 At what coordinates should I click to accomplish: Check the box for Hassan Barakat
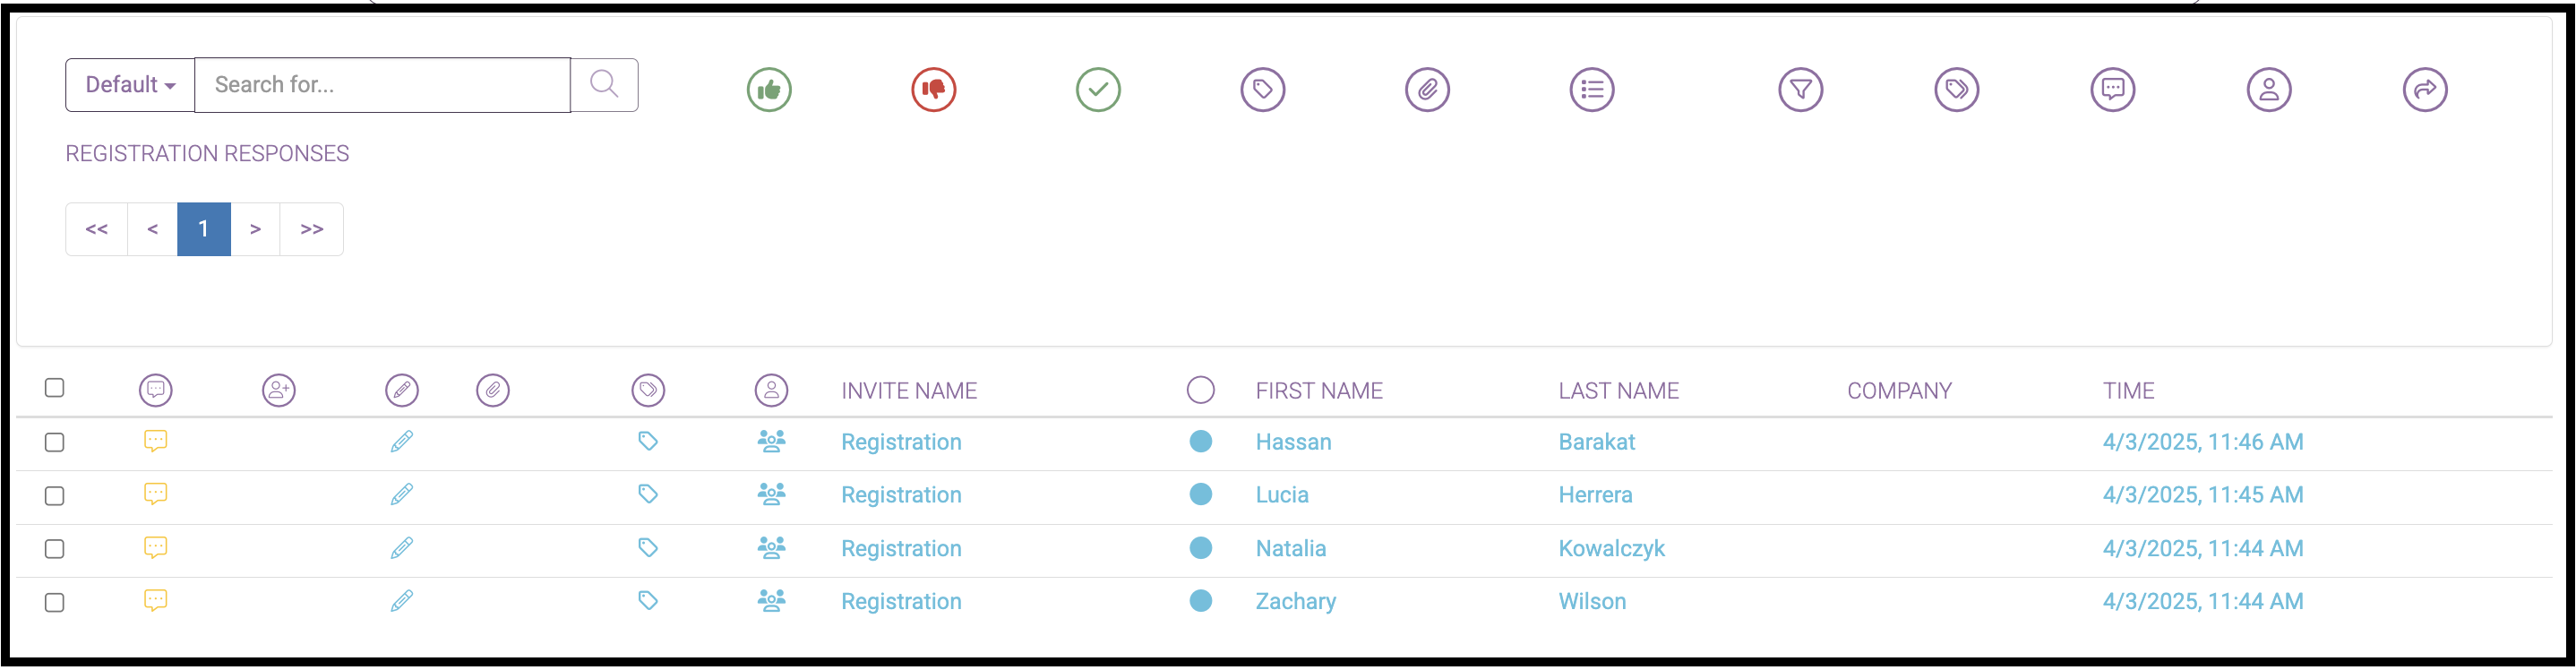click(55, 442)
